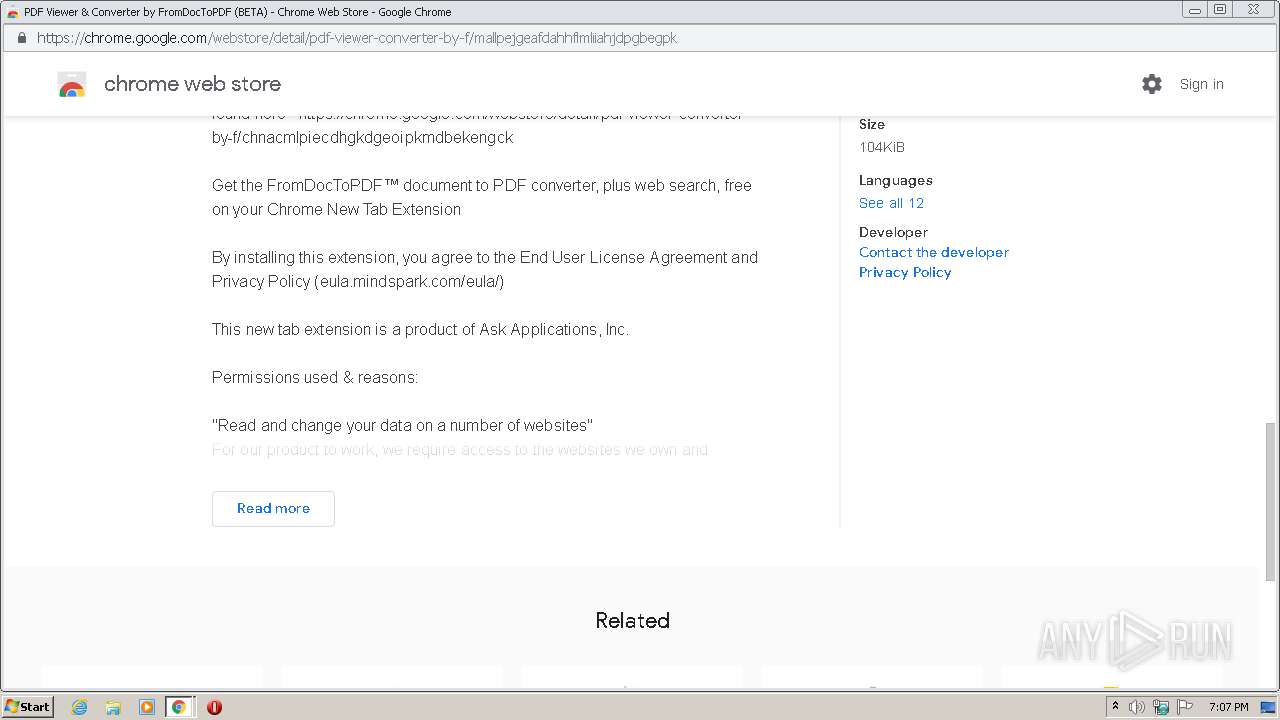Click the 104KiB size value

[x=881, y=147]
